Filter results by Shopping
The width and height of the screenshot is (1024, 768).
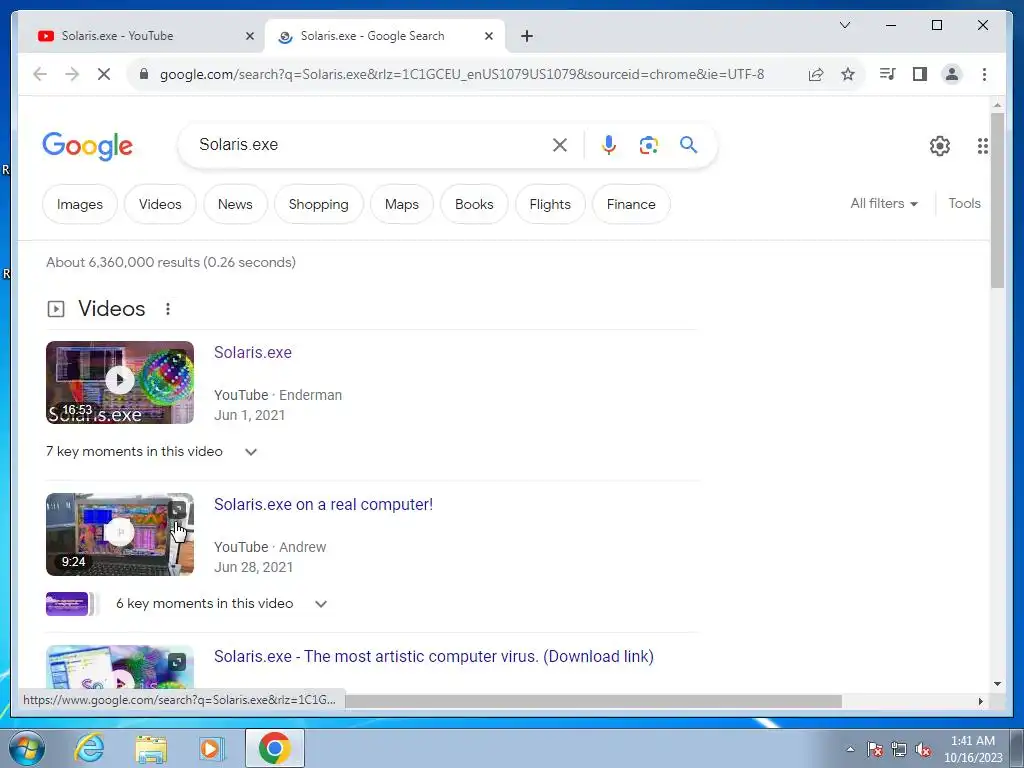coord(319,204)
